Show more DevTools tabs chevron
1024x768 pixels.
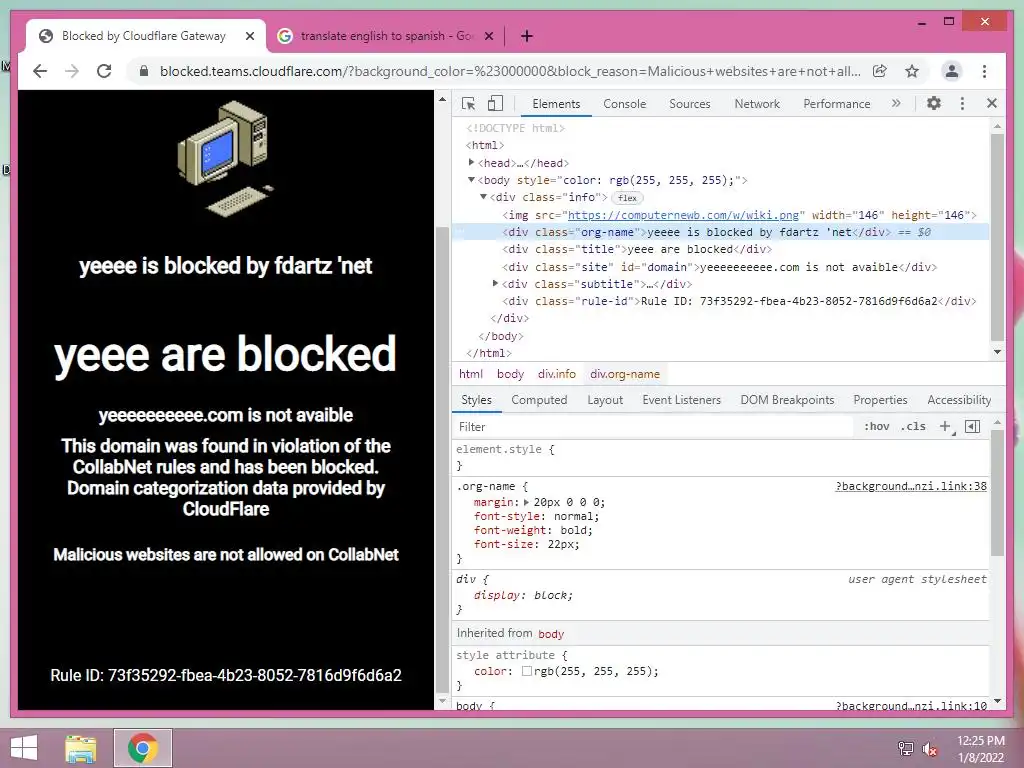click(896, 103)
